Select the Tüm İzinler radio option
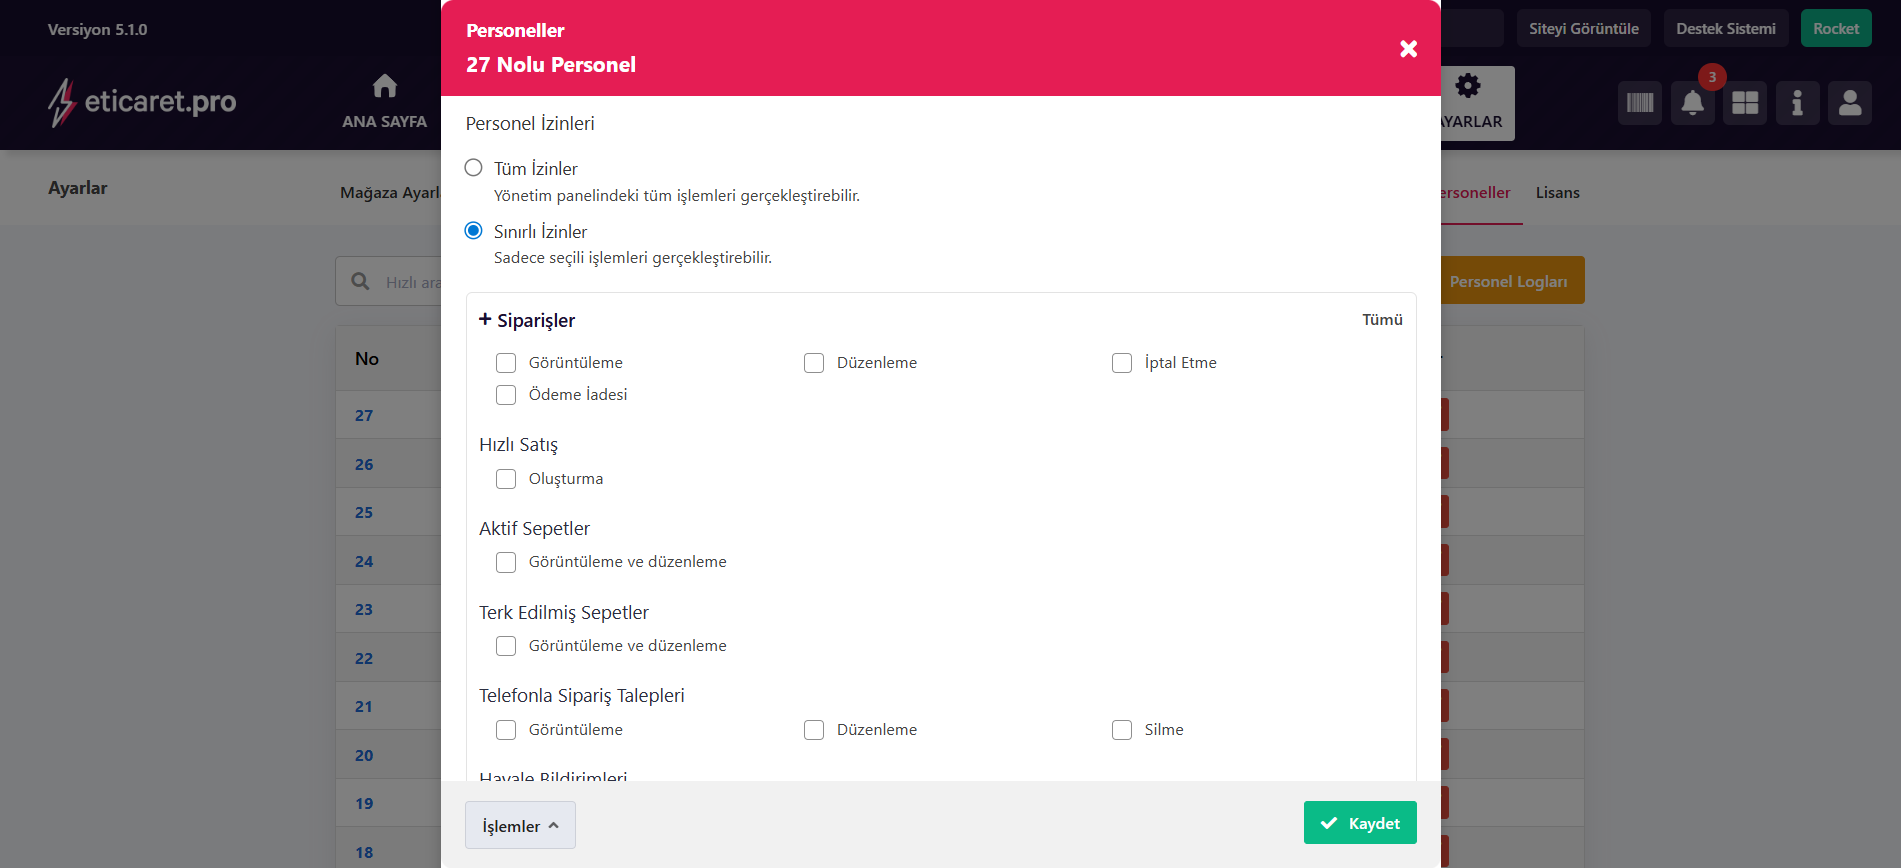This screenshot has height=868, width=1901. pos(474,168)
